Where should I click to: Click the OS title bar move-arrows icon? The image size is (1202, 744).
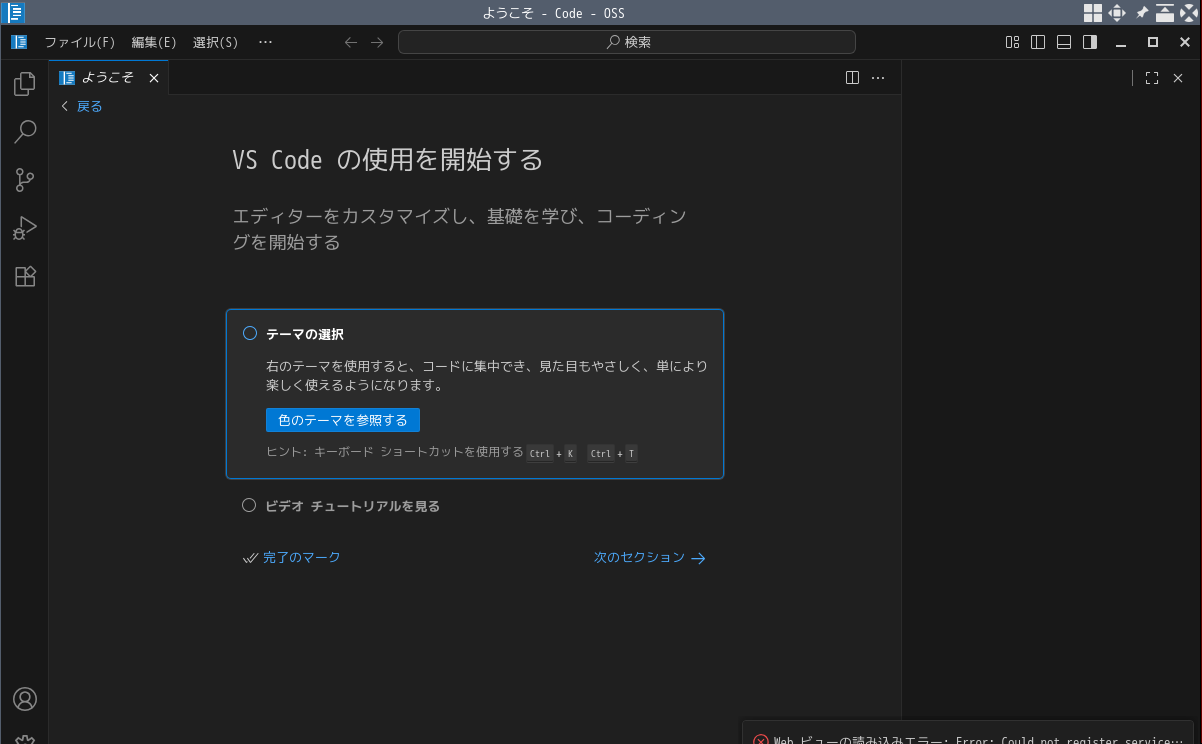(x=1117, y=13)
